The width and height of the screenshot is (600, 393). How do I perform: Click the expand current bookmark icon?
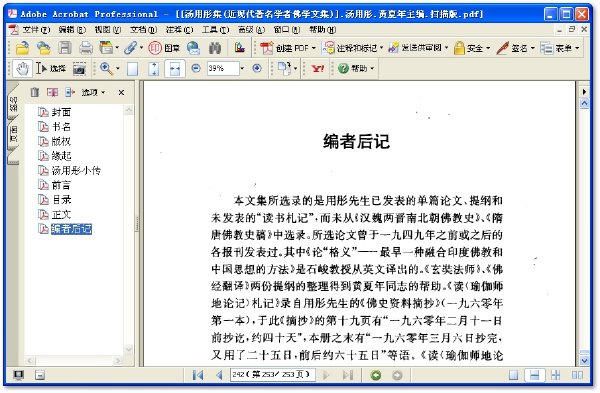tap(70, 92)
